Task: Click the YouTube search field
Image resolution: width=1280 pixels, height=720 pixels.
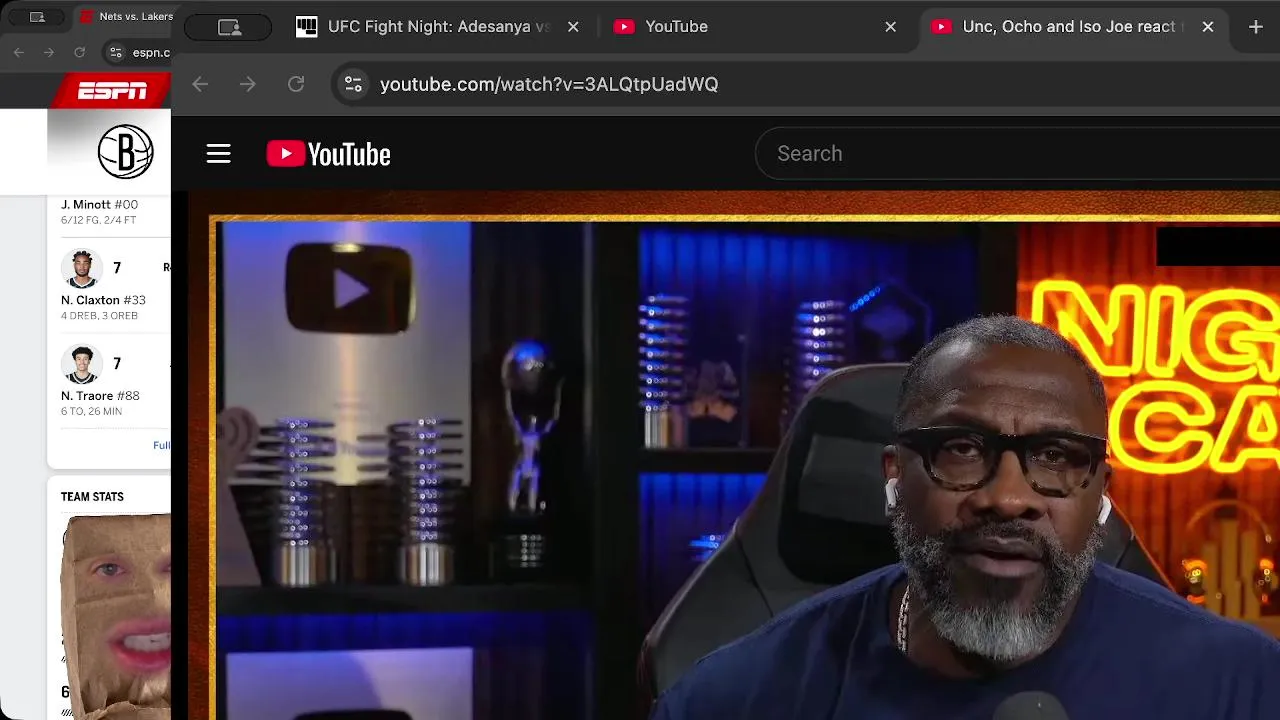Action: (1018, 154)
